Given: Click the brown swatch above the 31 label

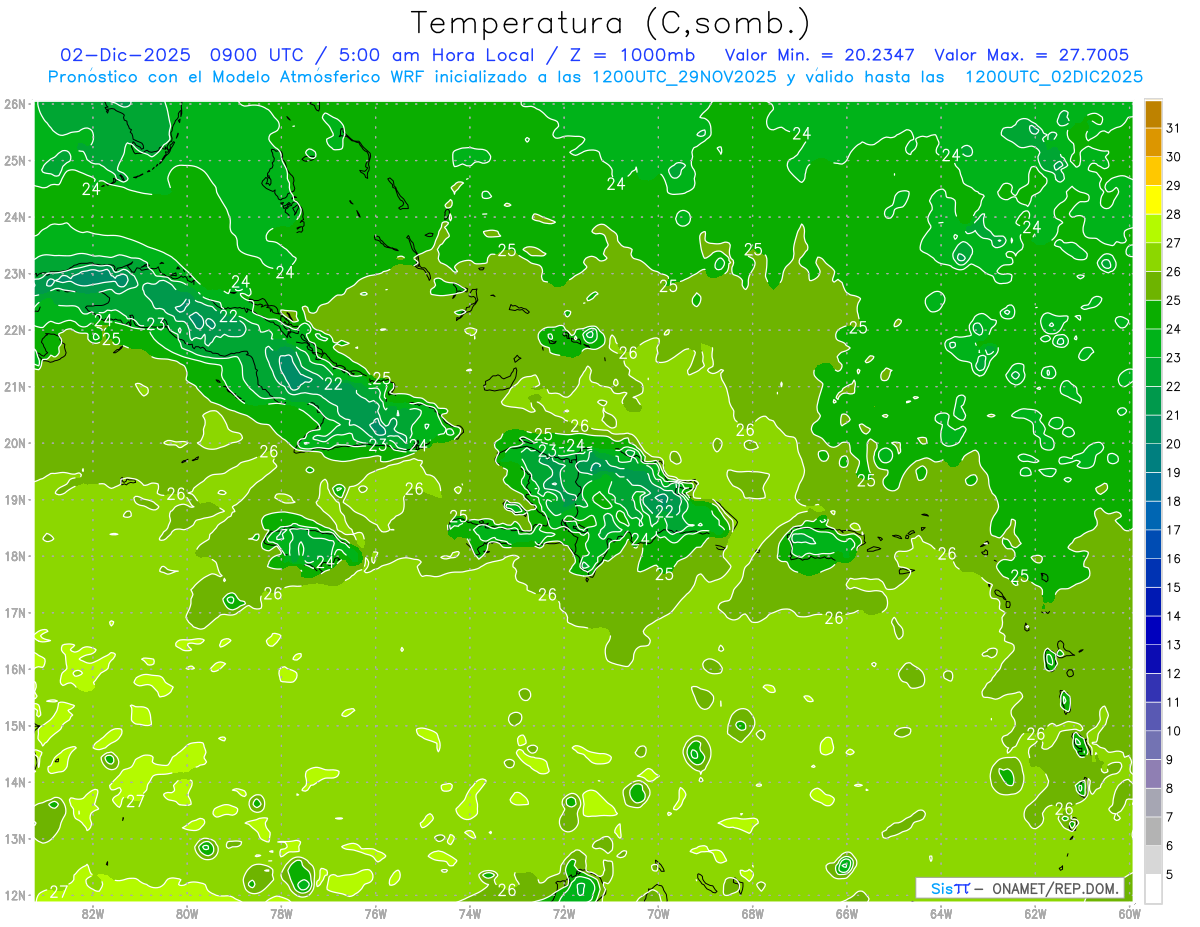Looking at the screenshot, I should click(1153, 114).
